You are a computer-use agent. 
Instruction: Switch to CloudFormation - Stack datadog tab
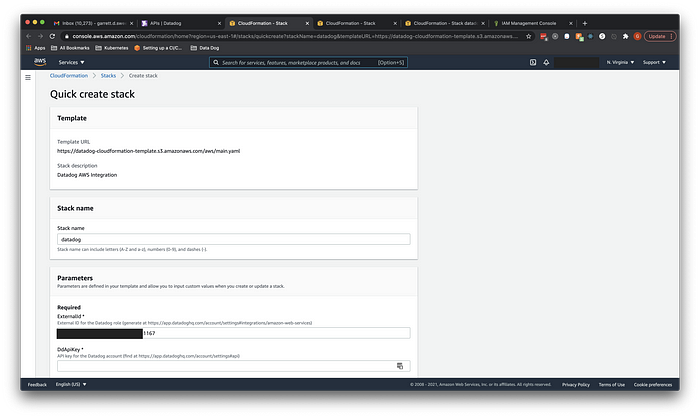click(x=444, y=23)
